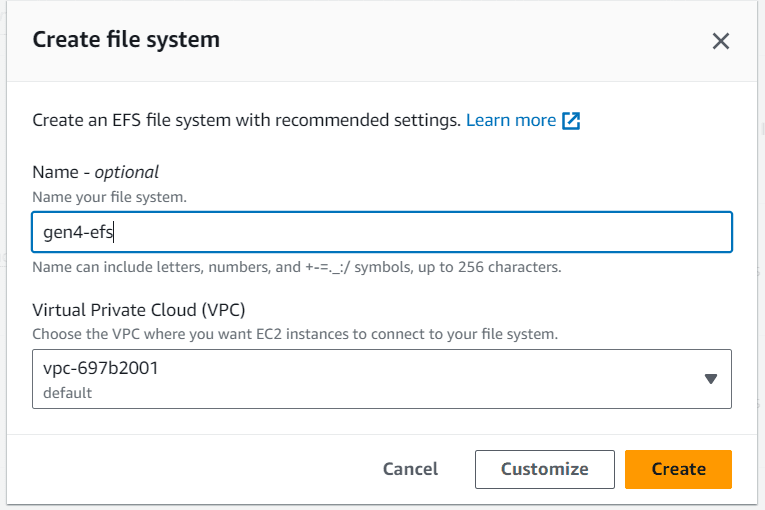This screenshot has width=765, height=510.
Task: Click the Choose the VPC description text
Action: coord(295,334)
